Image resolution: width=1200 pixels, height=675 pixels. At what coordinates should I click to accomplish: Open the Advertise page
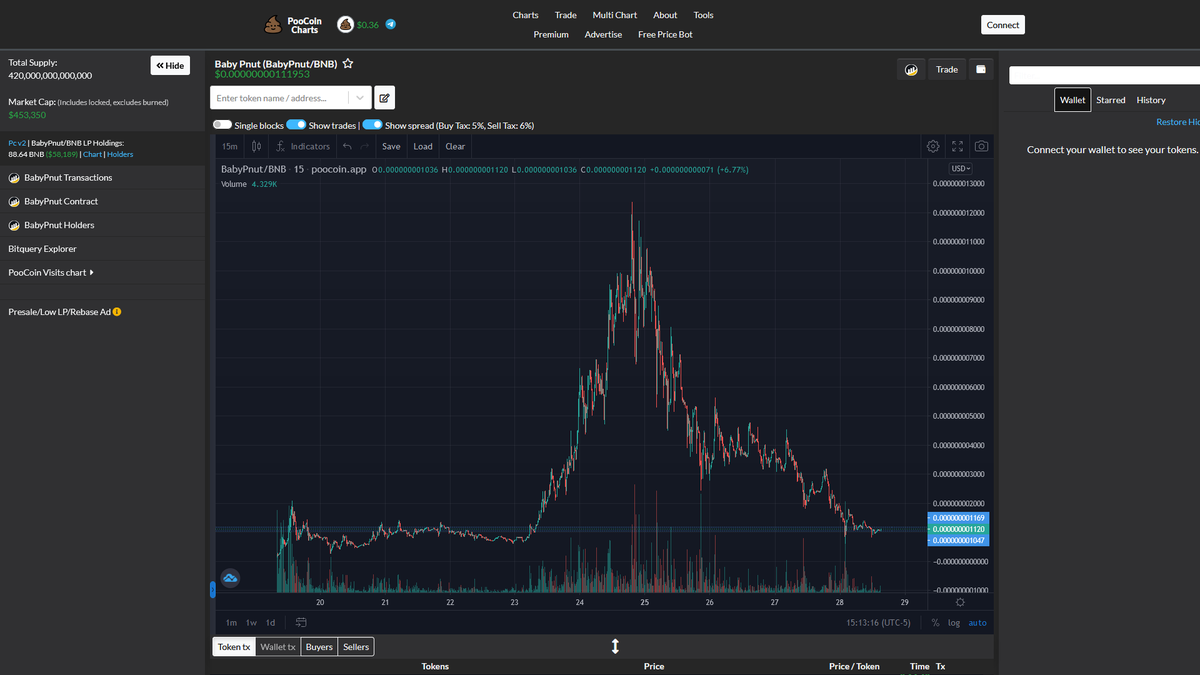pos(603,34)
